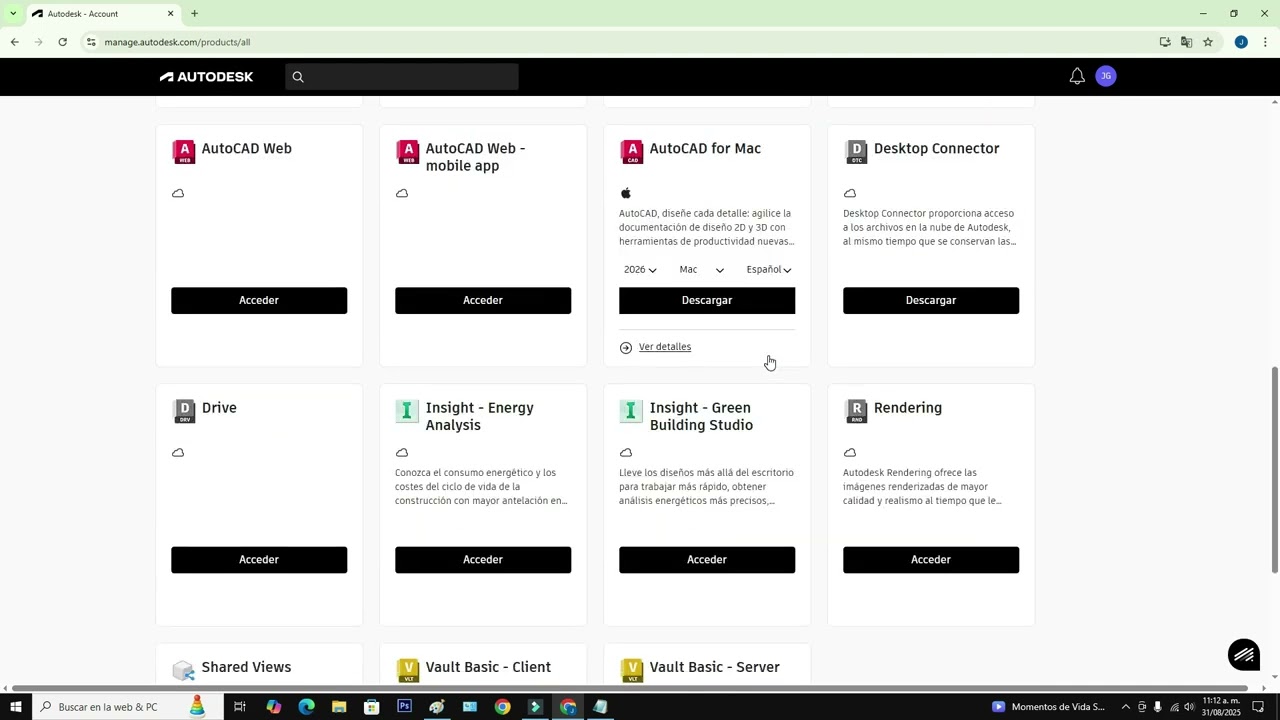Click the arrow icon beside Ver detalles

(626, 348)
